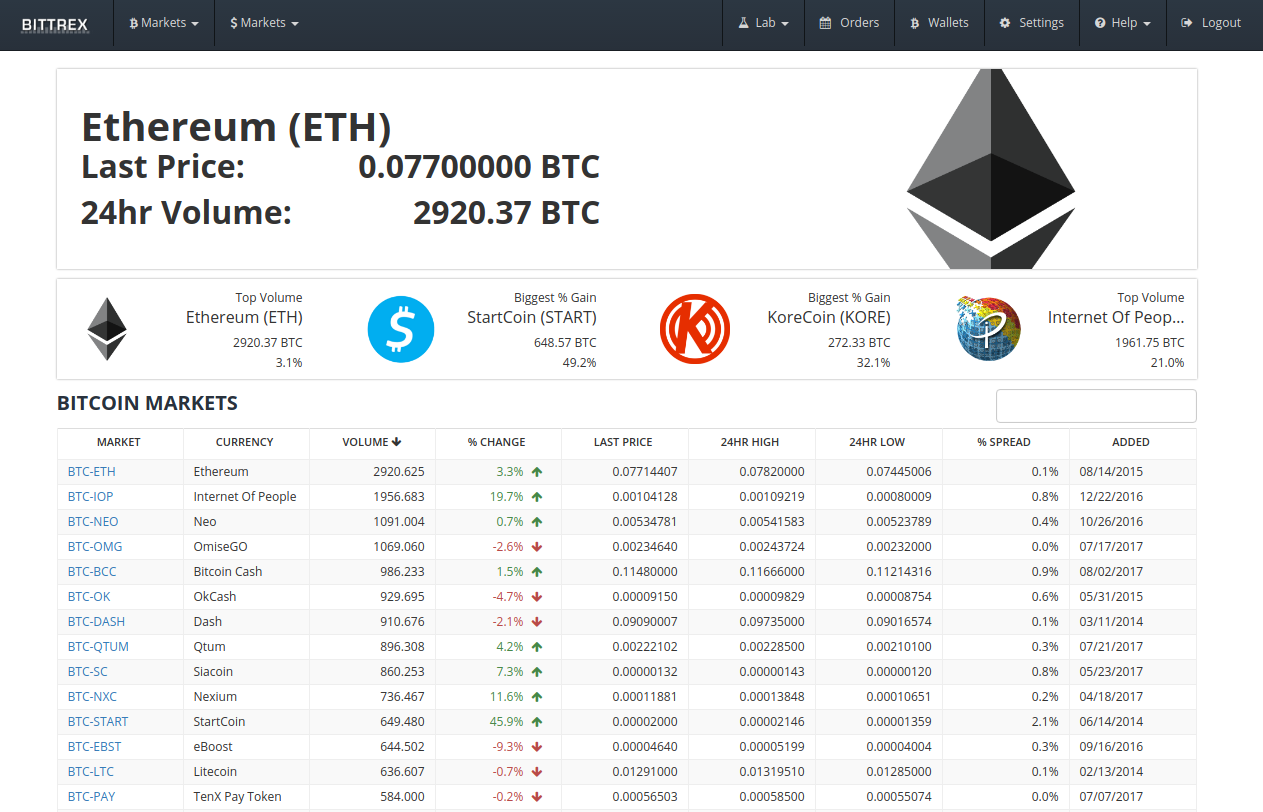Open the Bitcoin Markets dropdown menu

pyautogui.click(x=164, y=23)
